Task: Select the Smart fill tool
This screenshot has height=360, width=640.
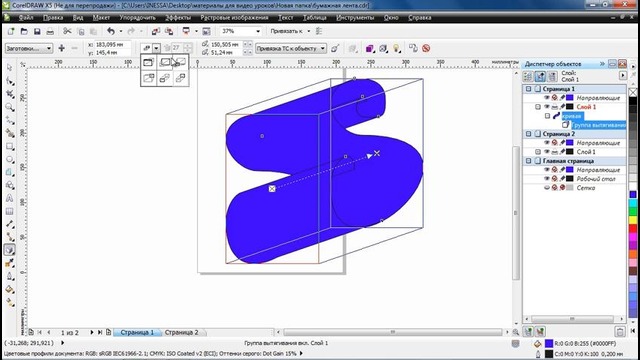Action: [x=9, y=133]
